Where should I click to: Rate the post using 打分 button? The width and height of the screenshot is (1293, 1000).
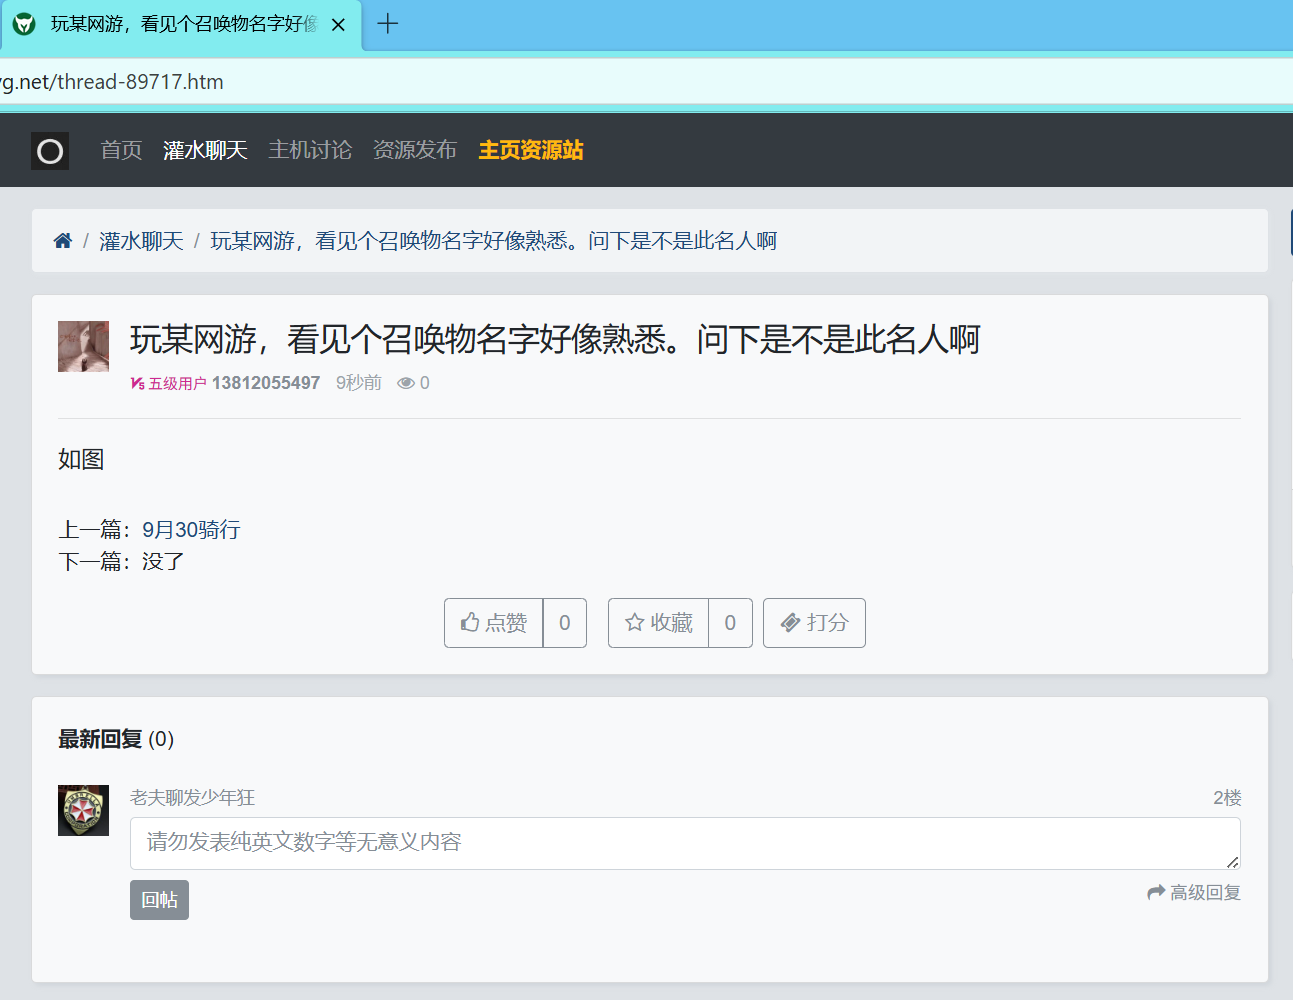[814, 623]
